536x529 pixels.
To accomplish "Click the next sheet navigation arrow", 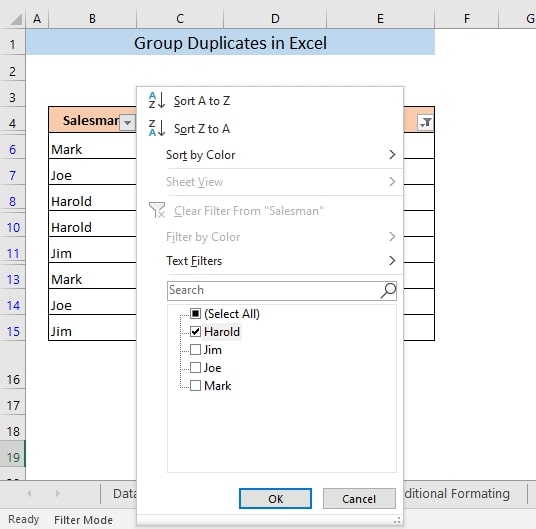I will [x=57, y=493].
